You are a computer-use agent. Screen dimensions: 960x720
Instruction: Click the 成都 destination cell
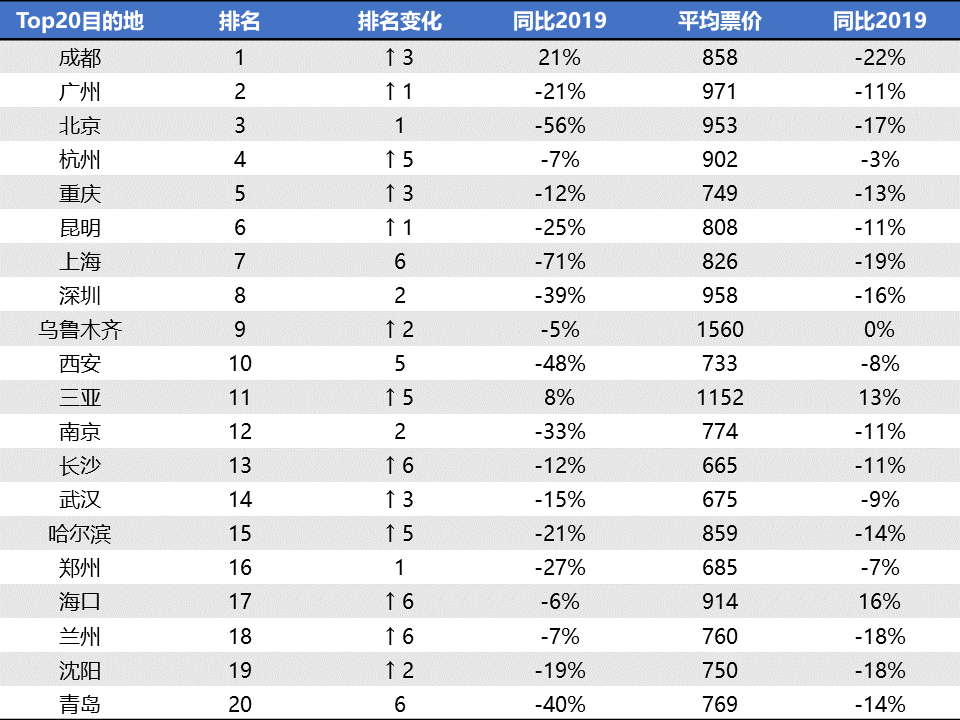80,58
